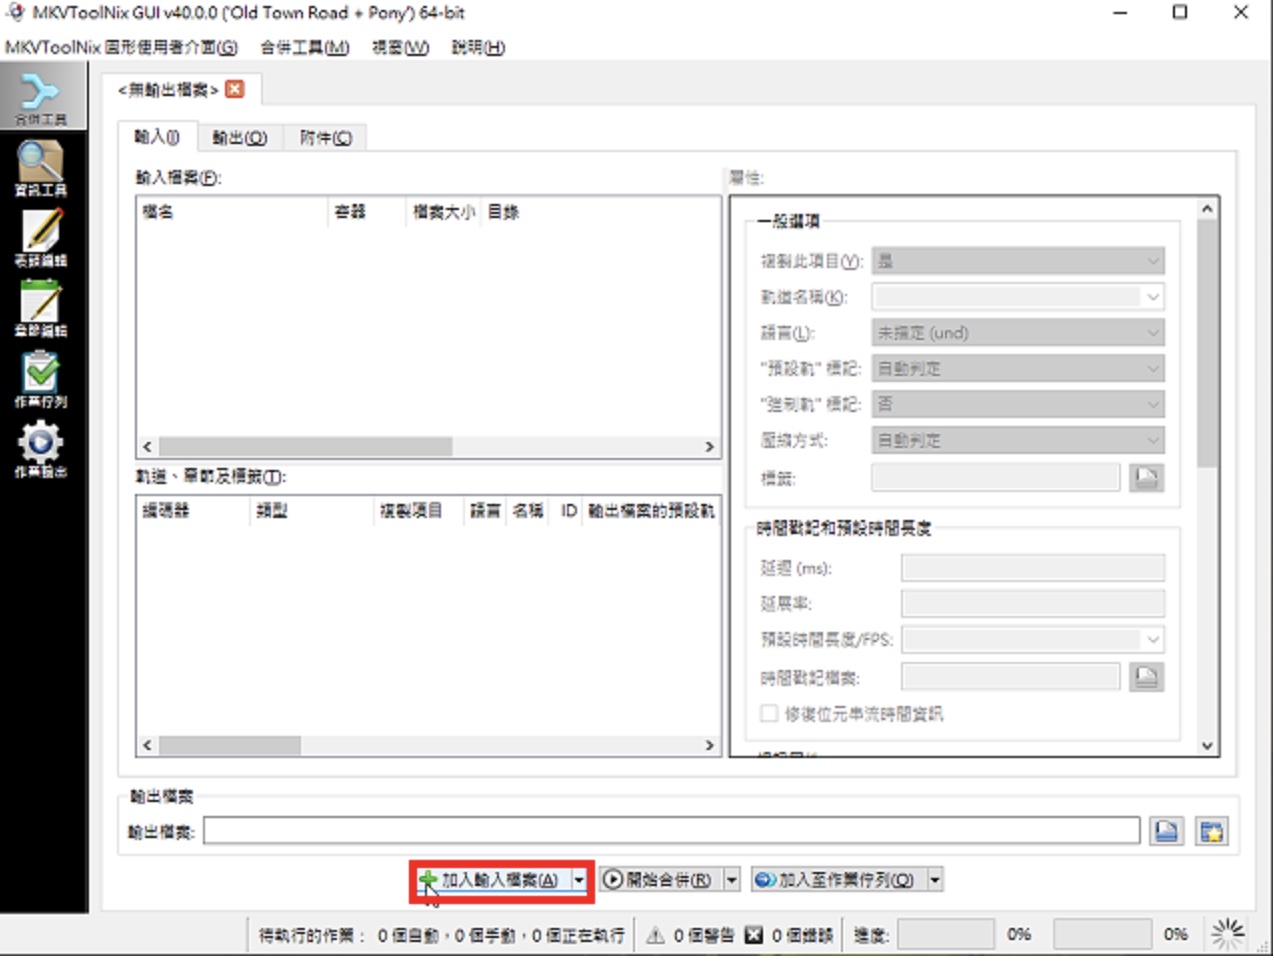1274x968 pixels.
Task: Click the second progress bar in status bar
Action: (1102, 935)
